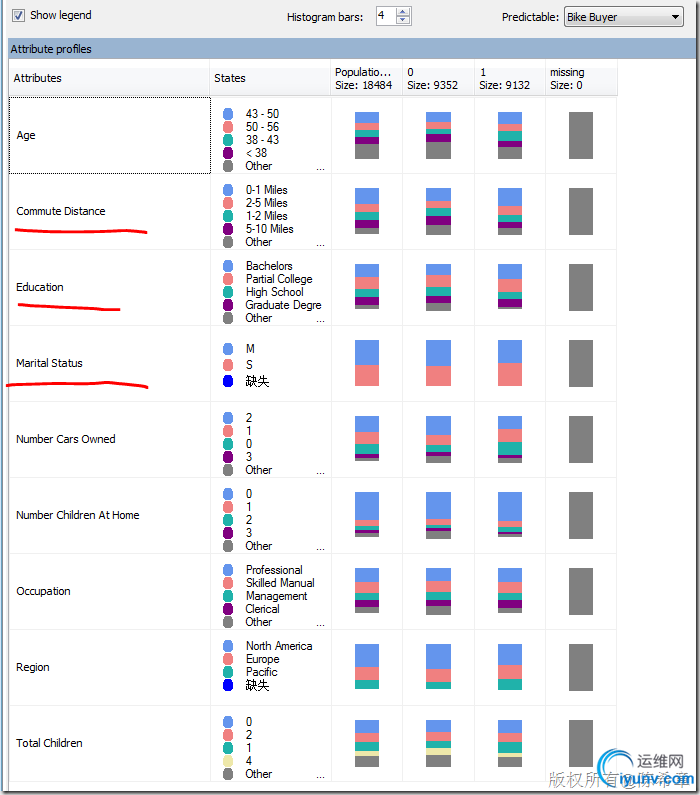Select the Commute Distance attribute
The width and height of the screenshot is (700, 795).
(x=61, y=211)
